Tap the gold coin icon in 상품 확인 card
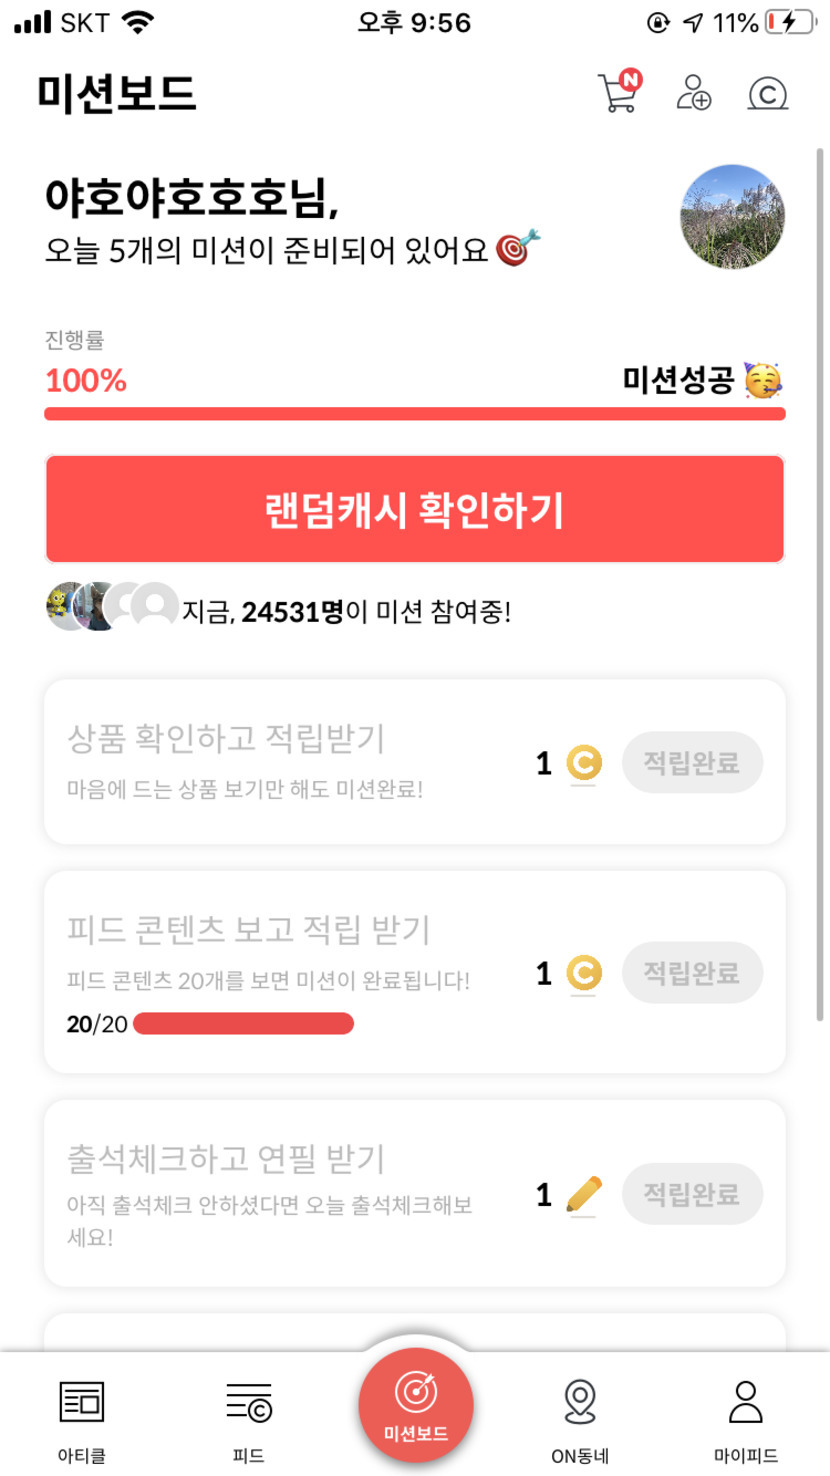The width and height of the screenshot is (830, 1476). pos(584,764)
